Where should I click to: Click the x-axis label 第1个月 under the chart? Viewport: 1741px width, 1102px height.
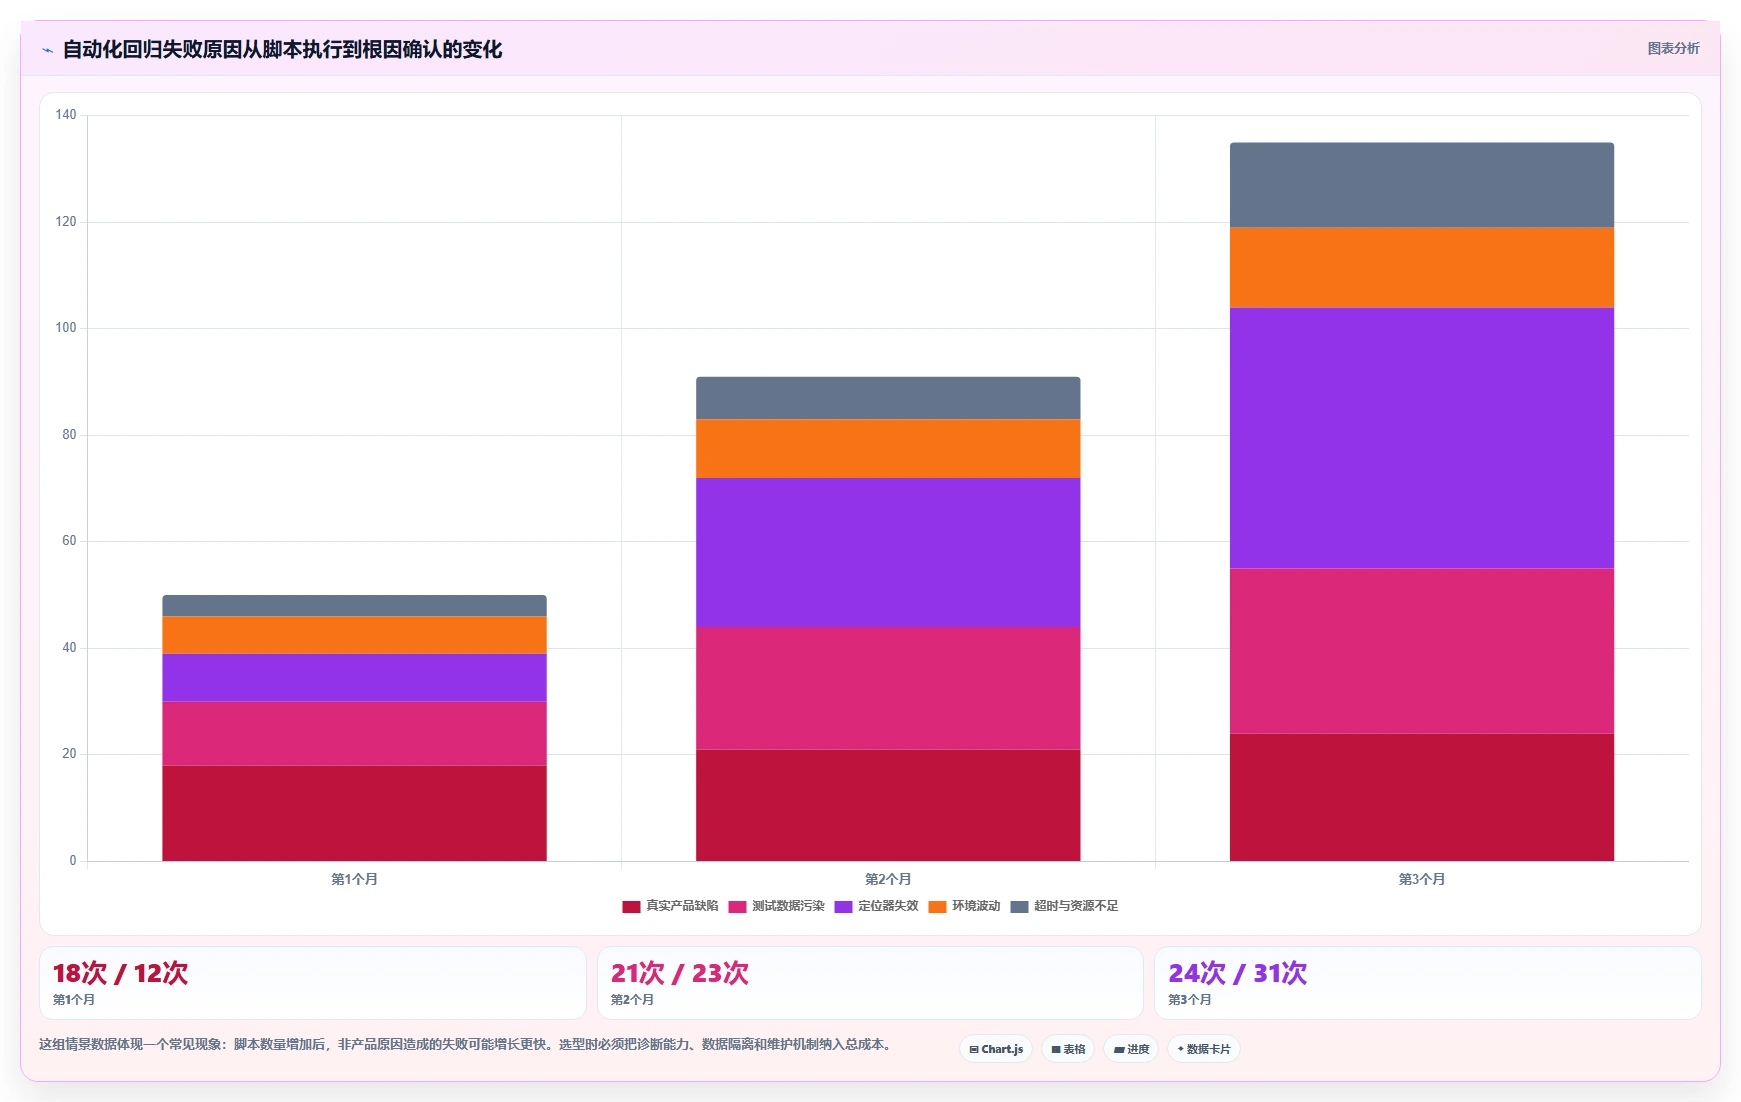pos(354,879)
